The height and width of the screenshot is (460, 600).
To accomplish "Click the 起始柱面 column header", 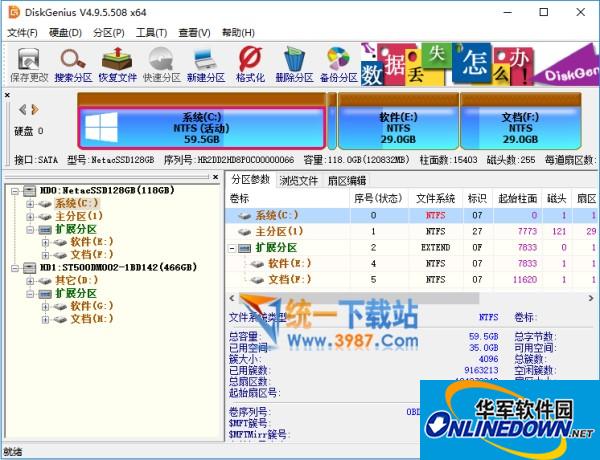I will point(517,199).
